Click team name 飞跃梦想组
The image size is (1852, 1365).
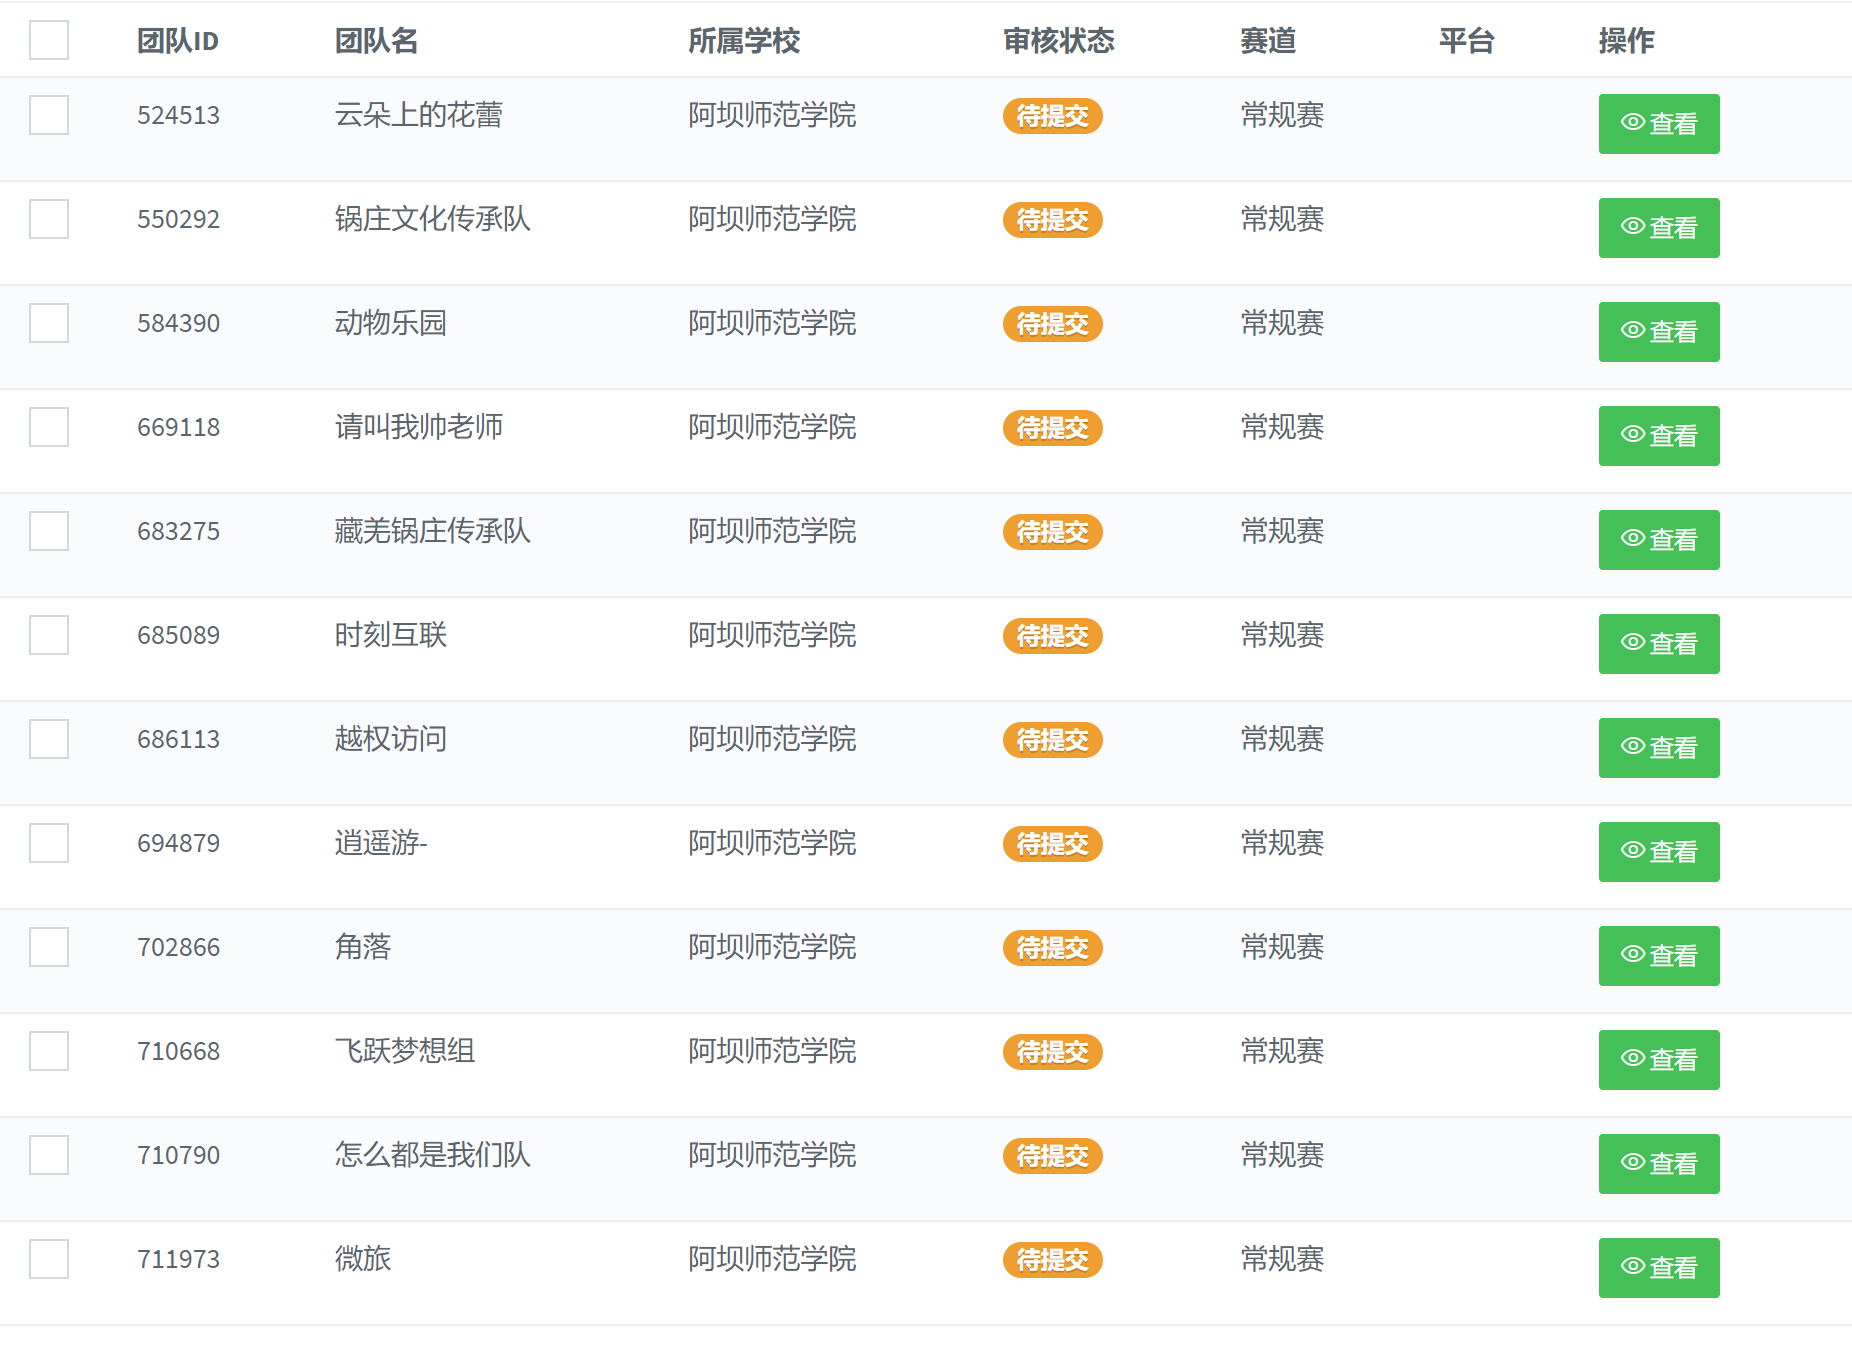tap(405, 1051)
